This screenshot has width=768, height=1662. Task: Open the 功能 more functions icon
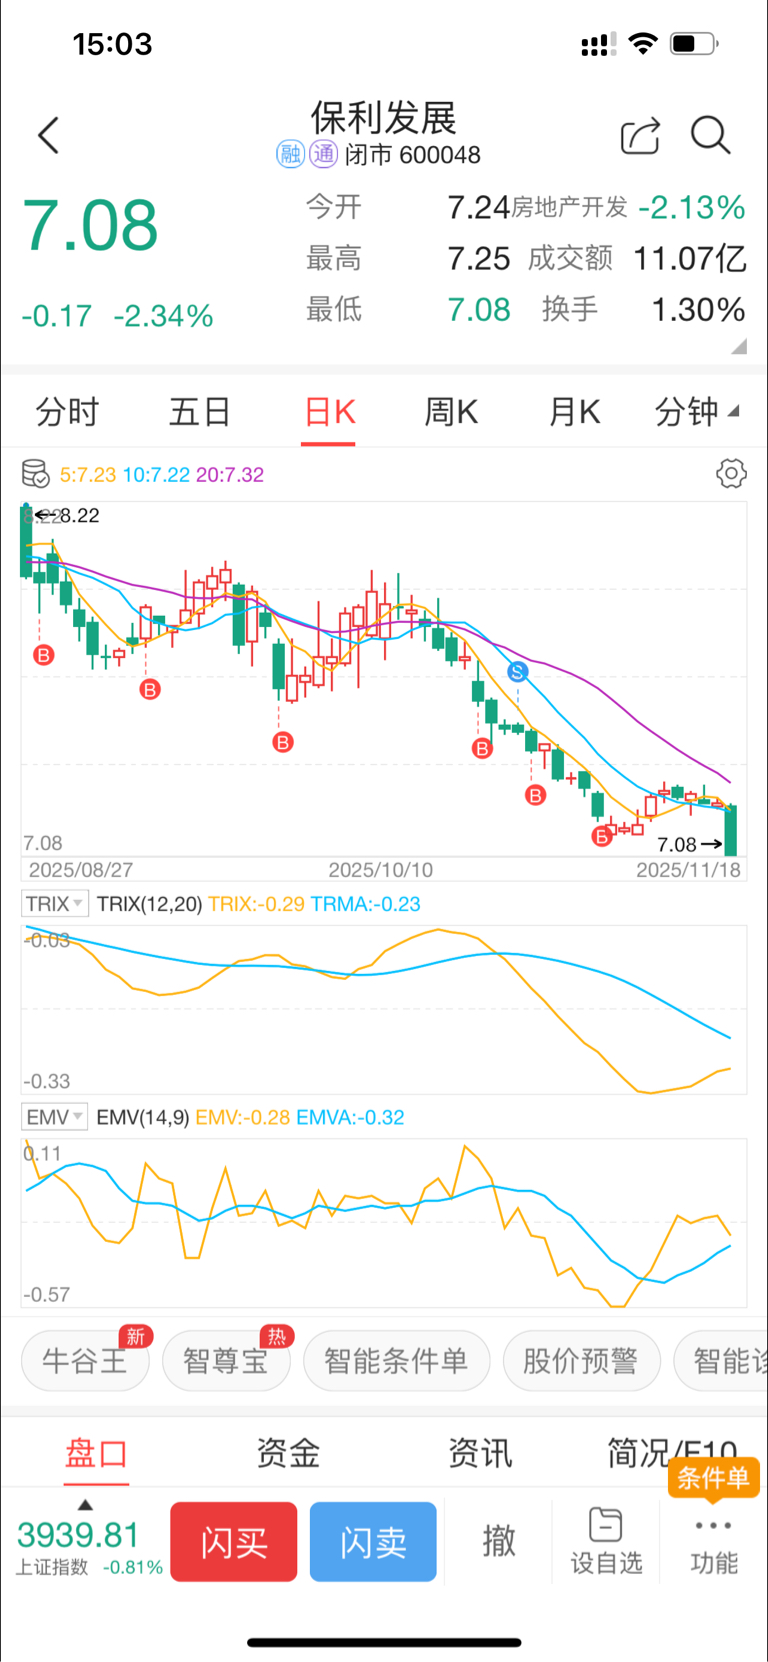coord(713,1543)
